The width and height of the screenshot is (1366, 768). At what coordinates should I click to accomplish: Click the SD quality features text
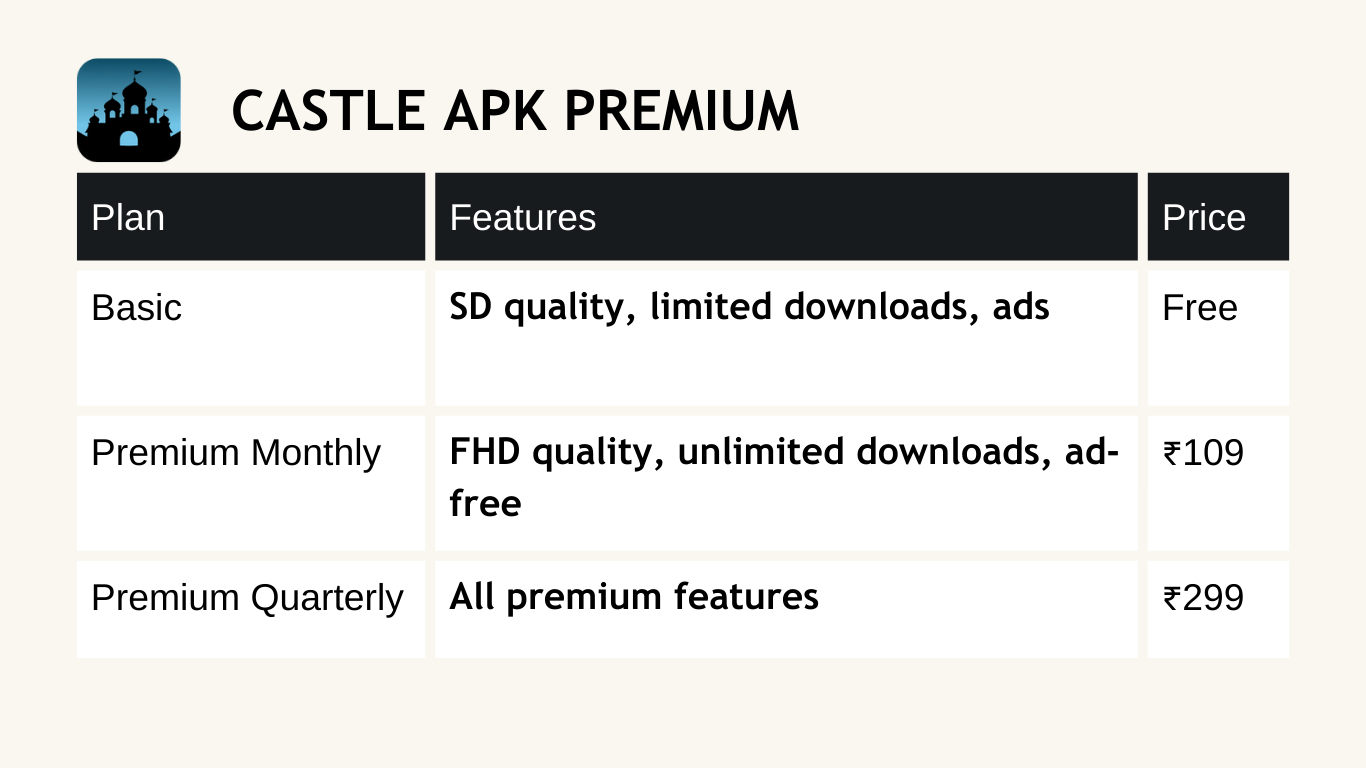[x=749, y=308]
